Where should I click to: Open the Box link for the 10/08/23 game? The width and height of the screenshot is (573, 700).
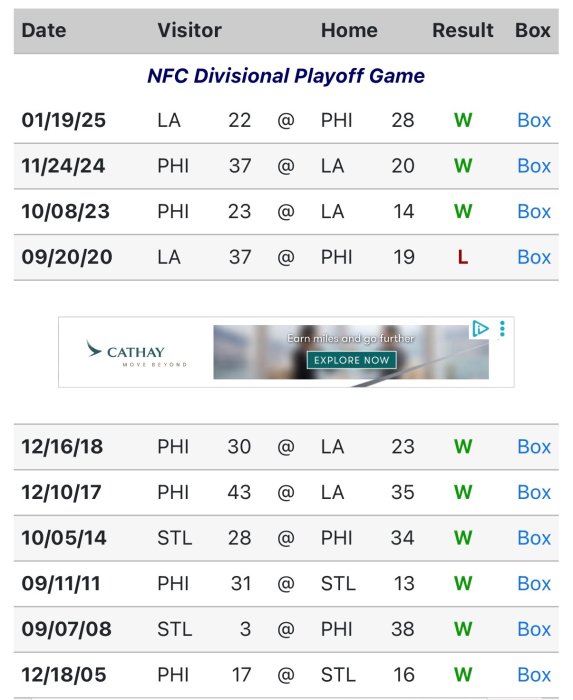pyautogui.click(x=534, y=211)
